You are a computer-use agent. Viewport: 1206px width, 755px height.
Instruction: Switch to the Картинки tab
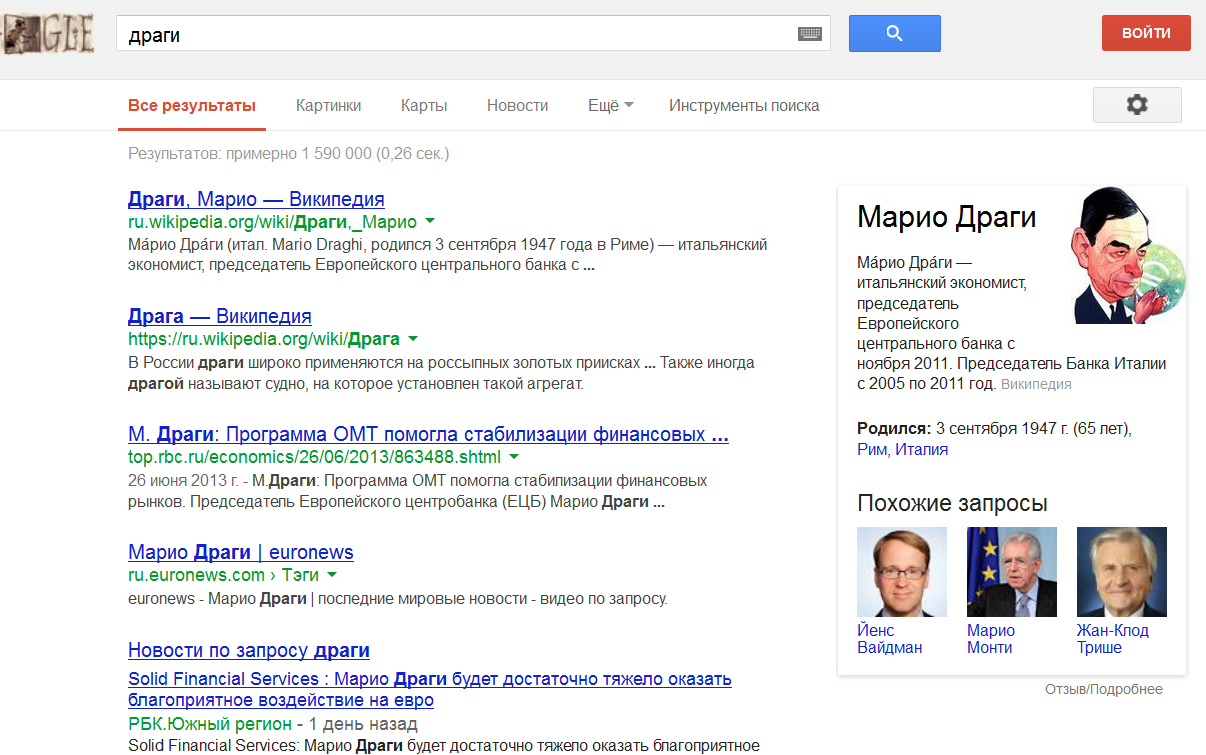[328, 105]
